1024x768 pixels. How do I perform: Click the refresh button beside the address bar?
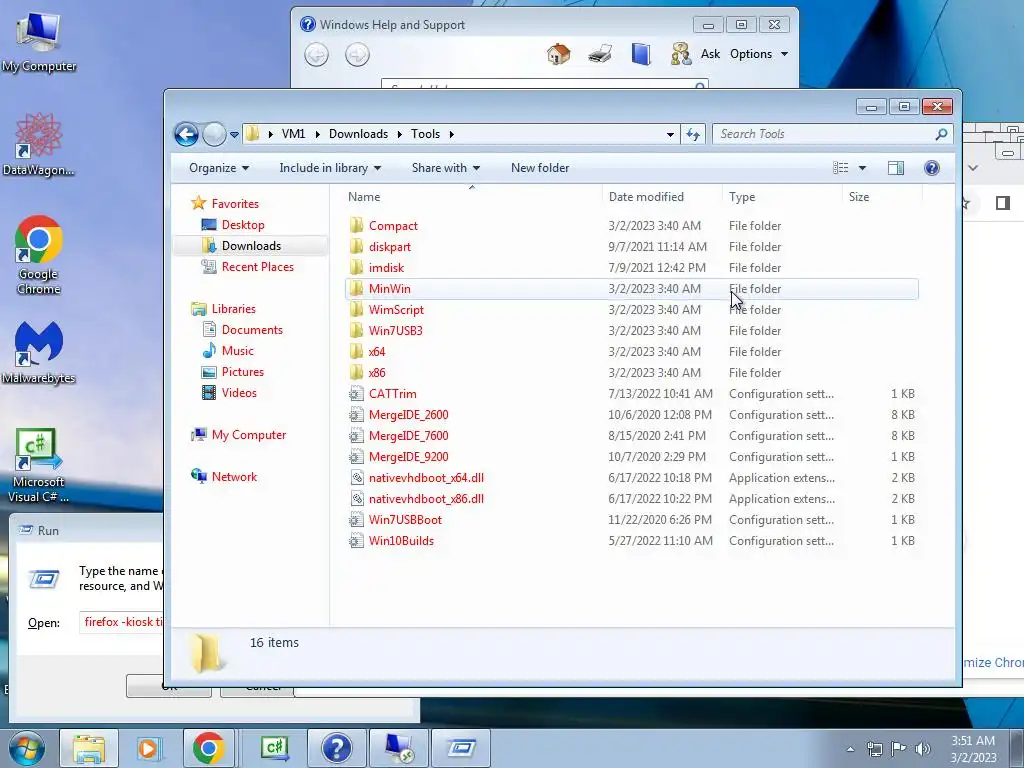coord(692,135)
